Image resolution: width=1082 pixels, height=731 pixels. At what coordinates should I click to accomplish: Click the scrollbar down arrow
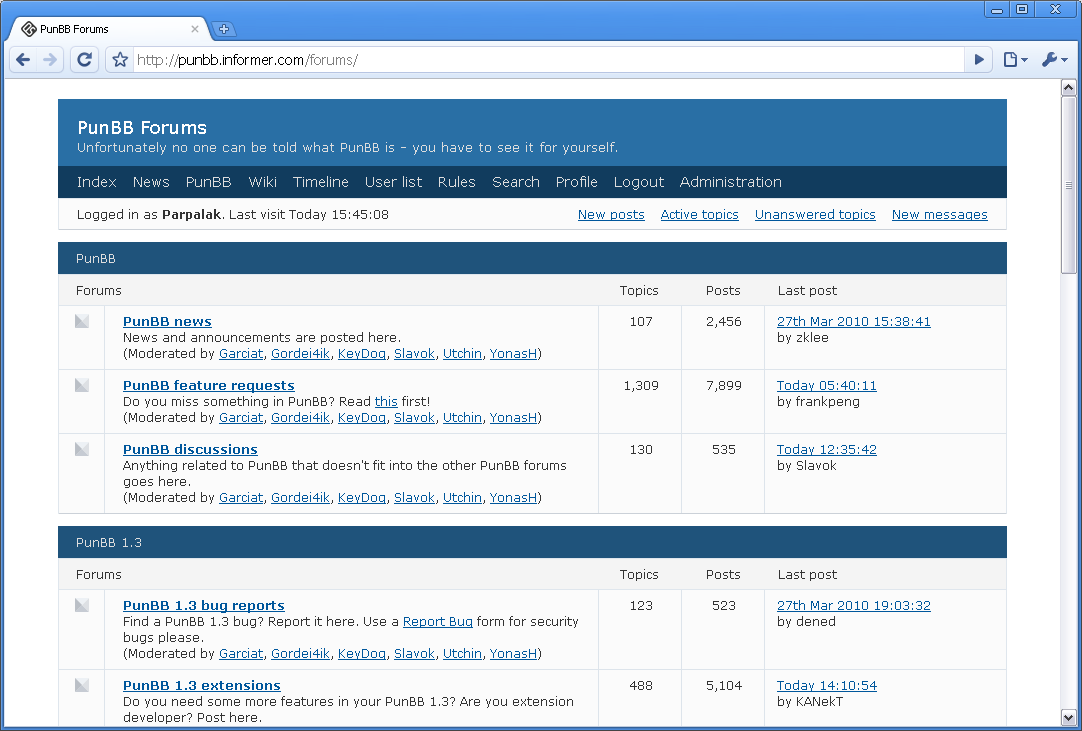tap(1068, 717)
